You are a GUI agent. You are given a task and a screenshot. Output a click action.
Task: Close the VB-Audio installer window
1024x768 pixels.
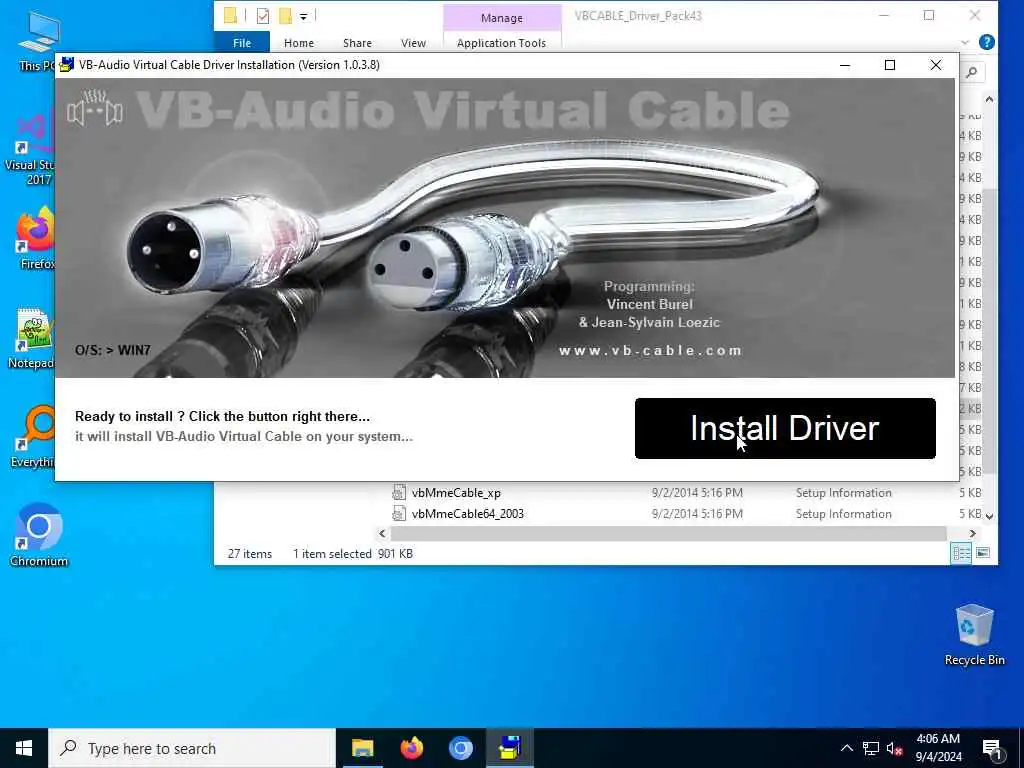click(936, 65)
